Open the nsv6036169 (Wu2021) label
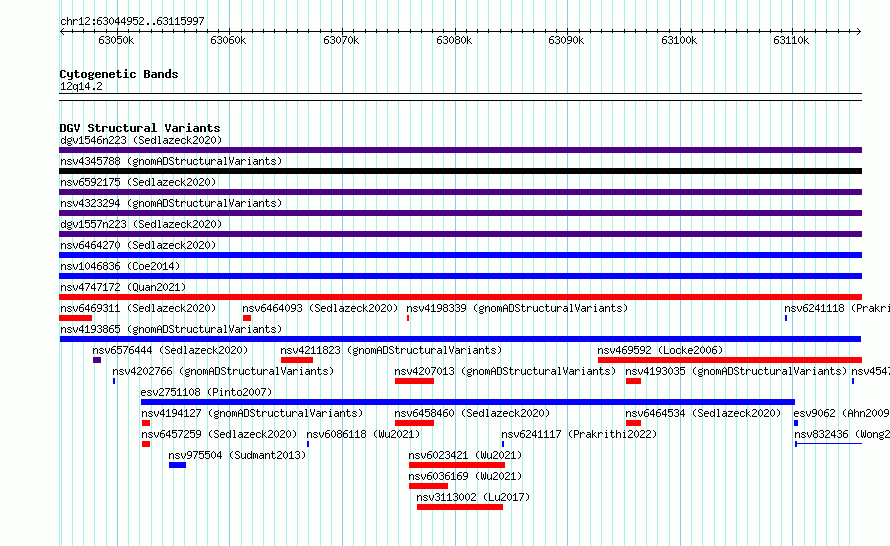Viewport: 890px width, 546px height. [x=465, y=476]
